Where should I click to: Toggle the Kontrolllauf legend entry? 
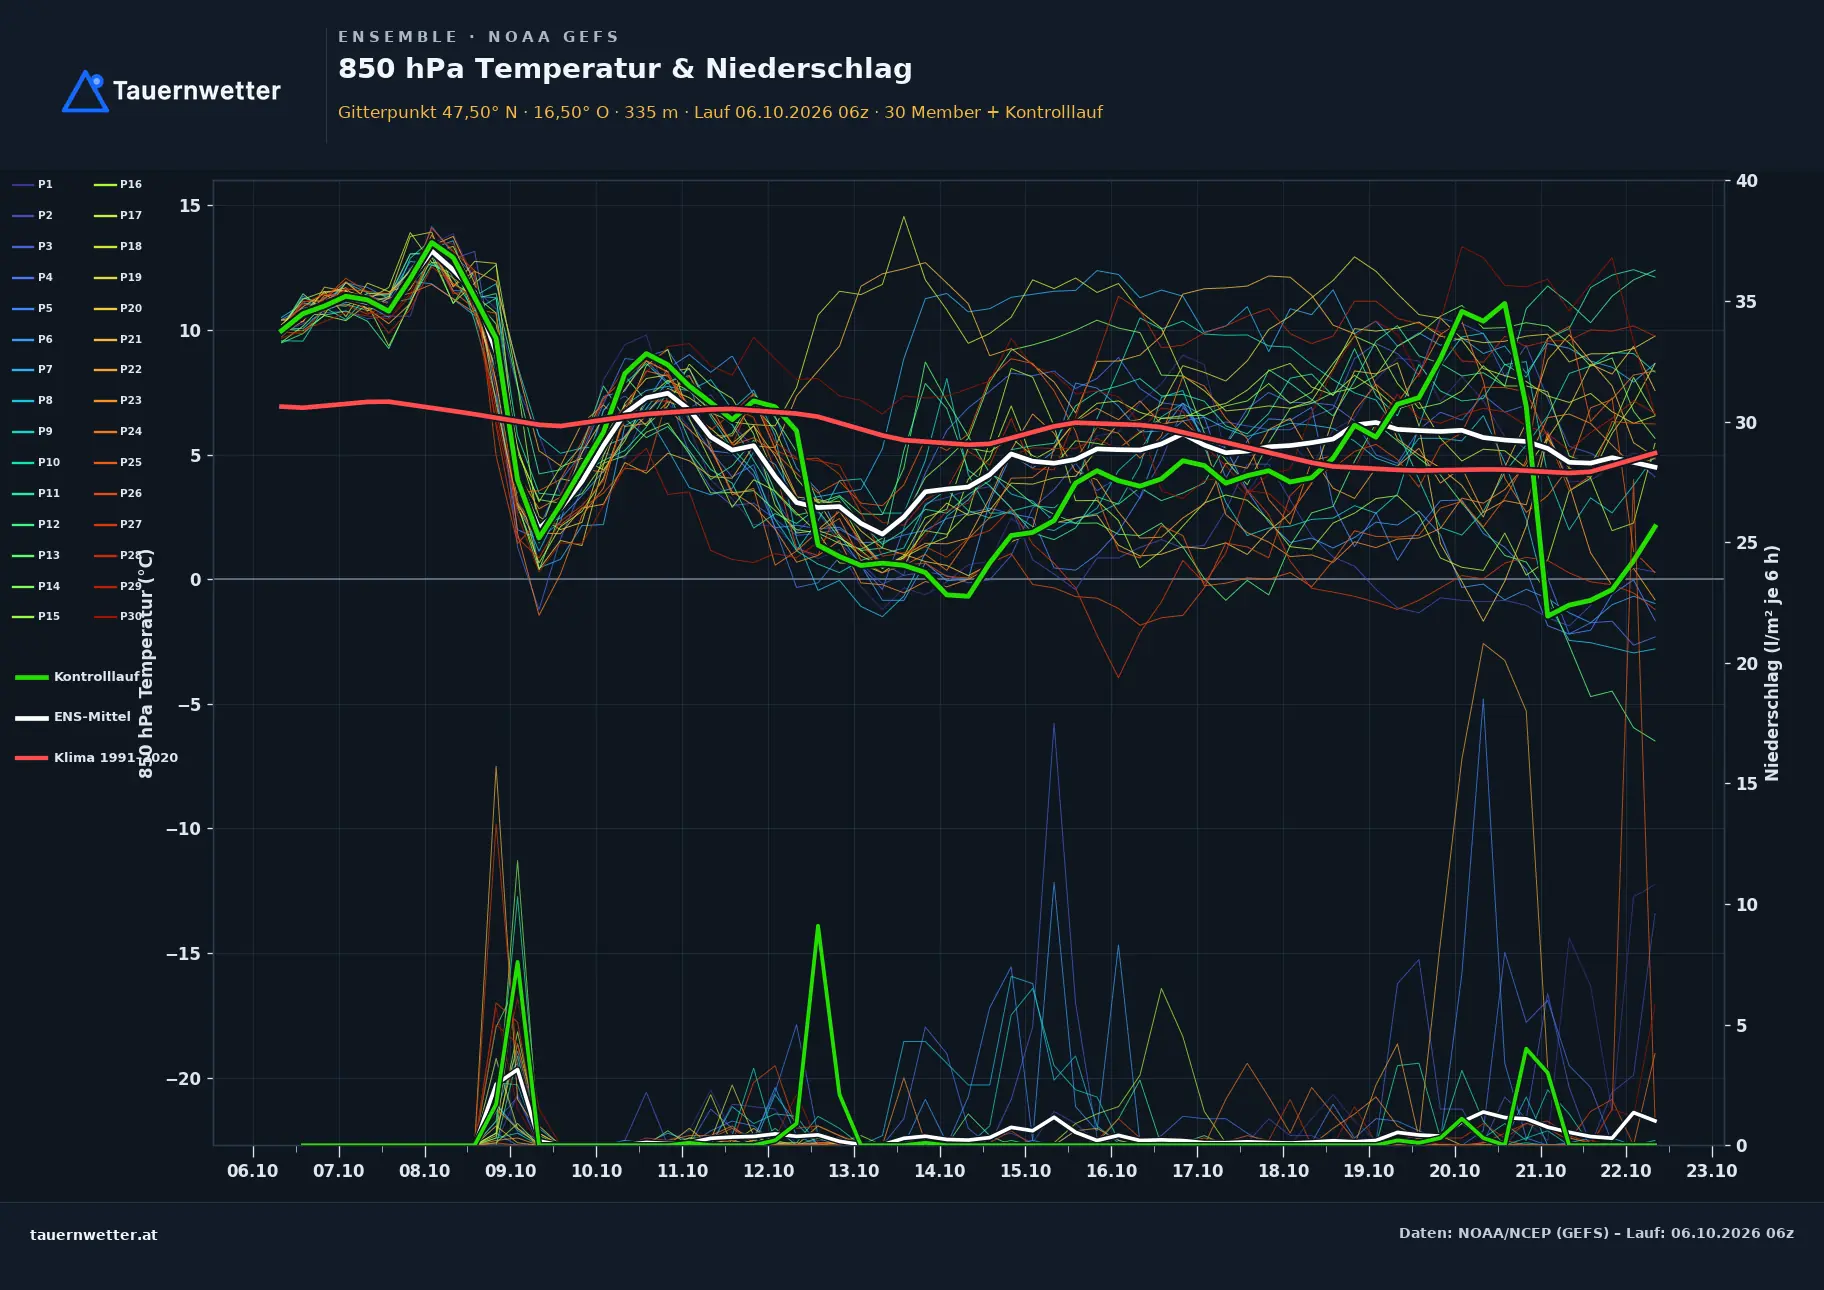pyautogui.click(x=77, y=677)
